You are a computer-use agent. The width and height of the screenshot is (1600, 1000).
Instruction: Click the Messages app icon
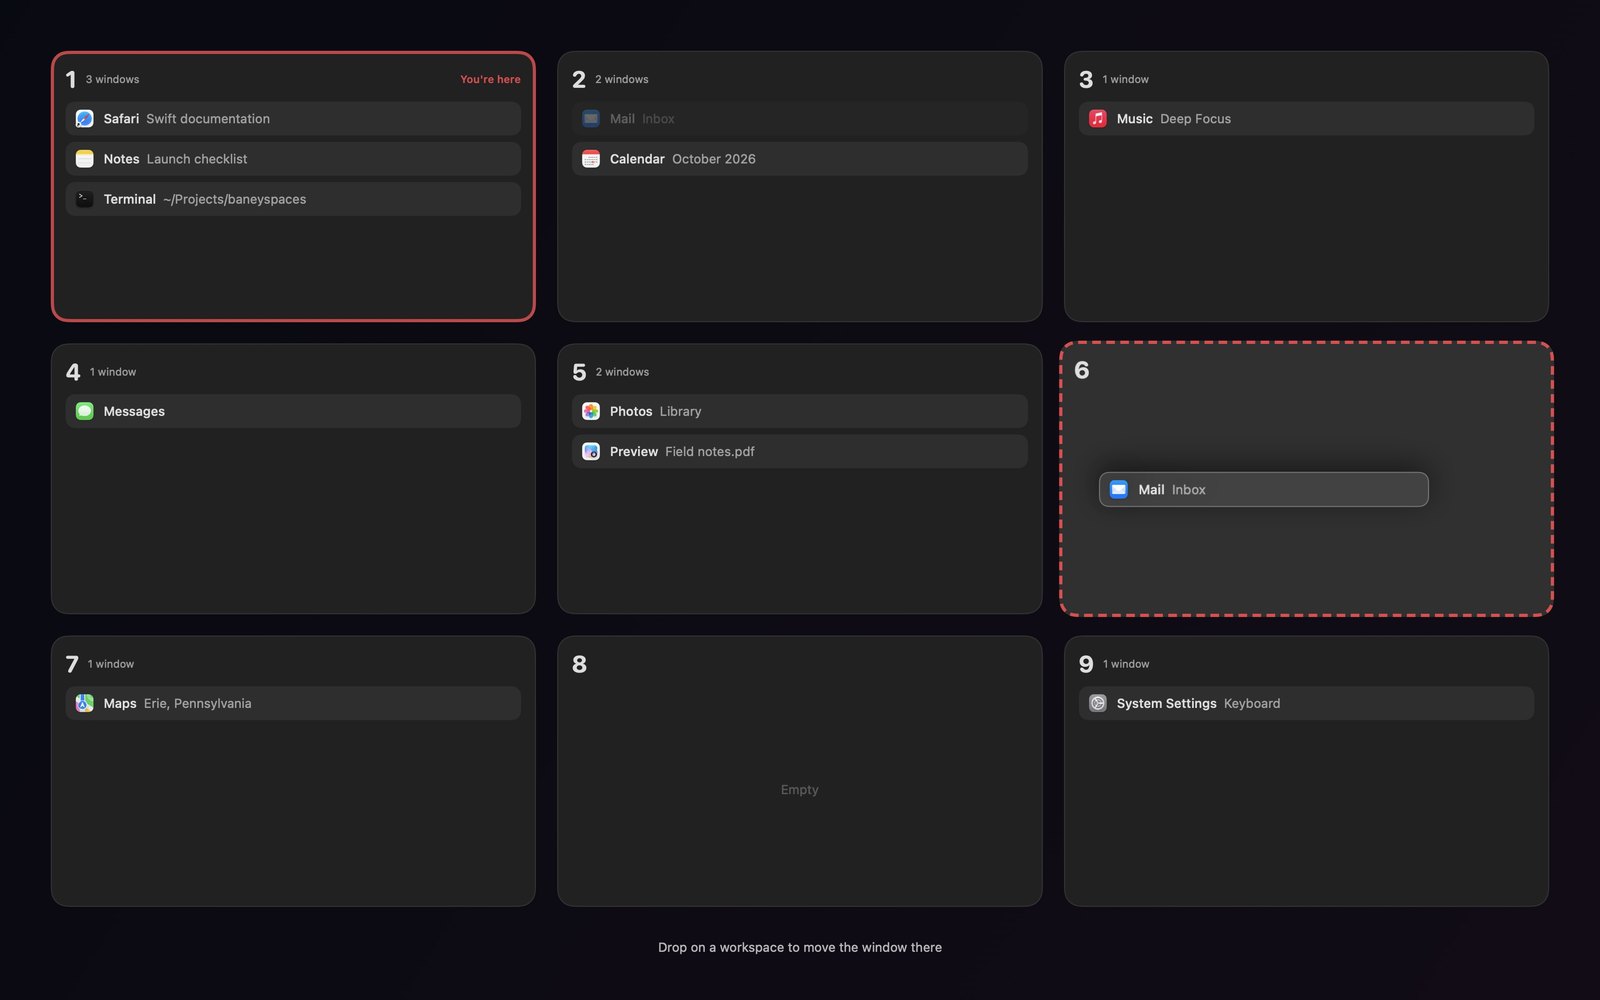(x=85, y=411)
